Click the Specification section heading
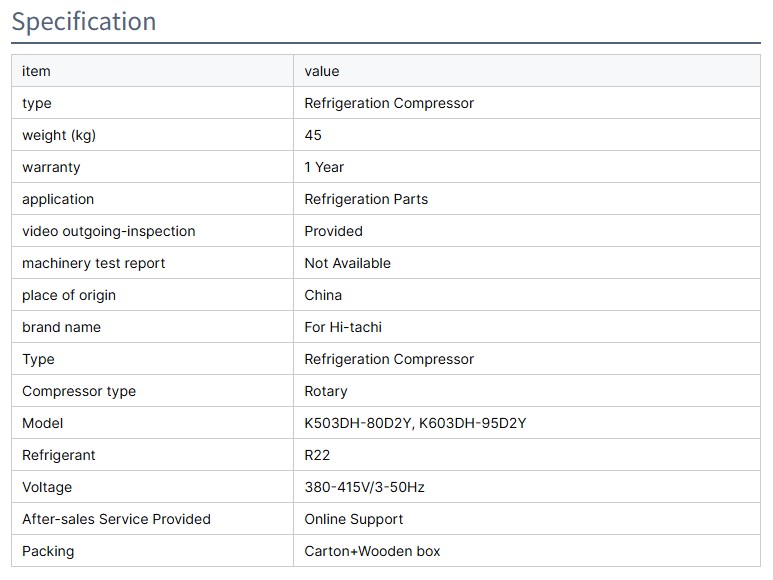 click(x=84, y=22)
